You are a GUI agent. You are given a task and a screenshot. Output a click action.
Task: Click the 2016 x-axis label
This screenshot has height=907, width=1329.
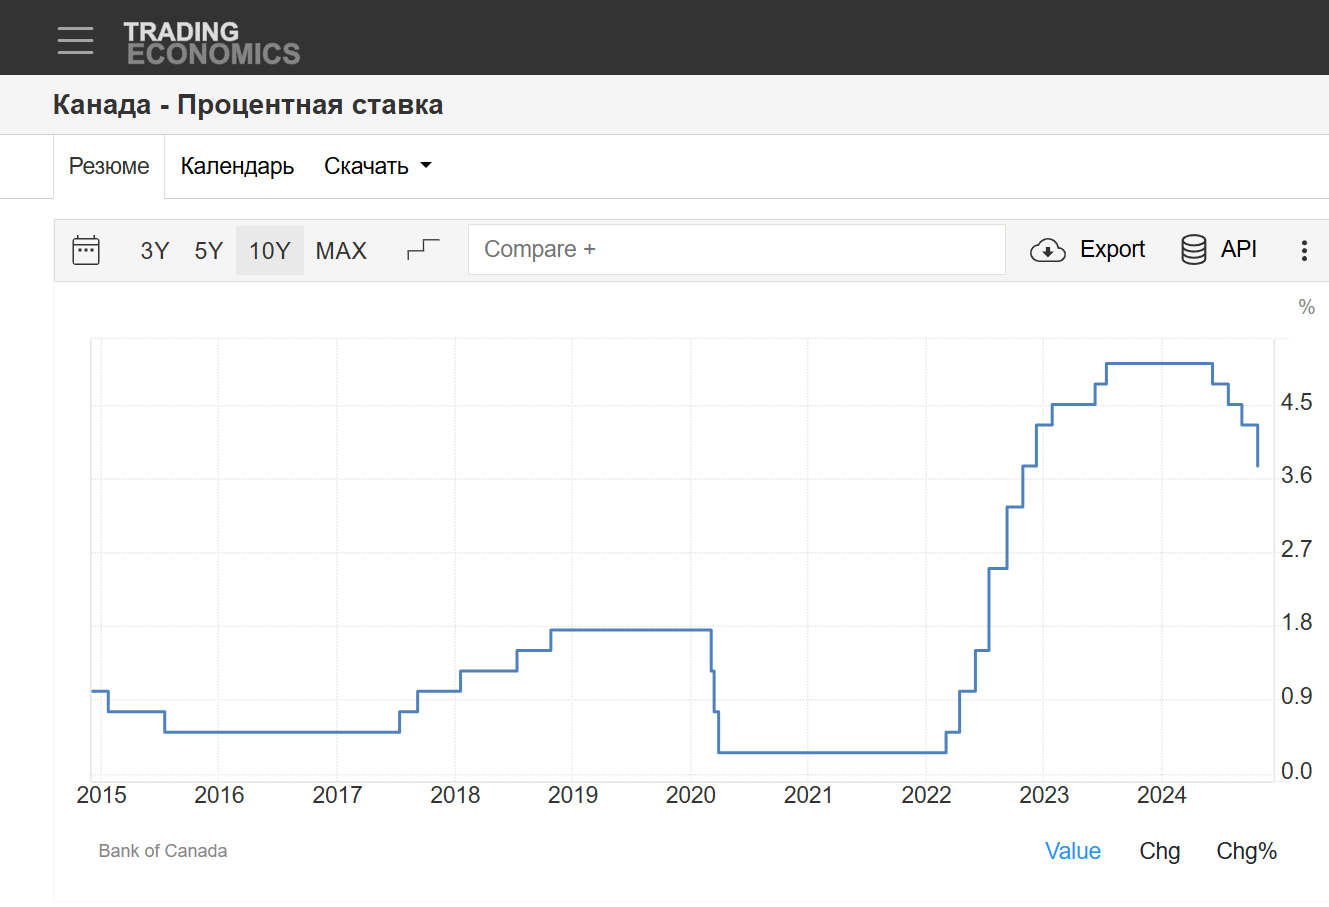coord(219,795)
